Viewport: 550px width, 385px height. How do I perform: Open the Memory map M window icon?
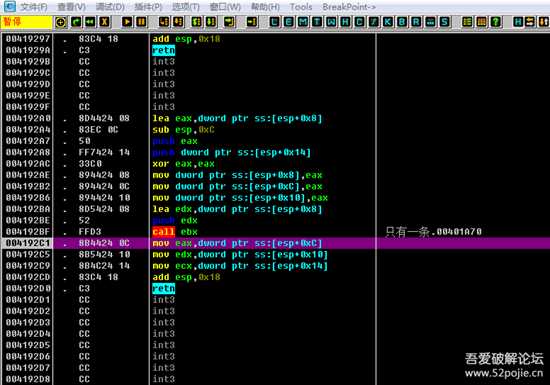tap(303, 22)
